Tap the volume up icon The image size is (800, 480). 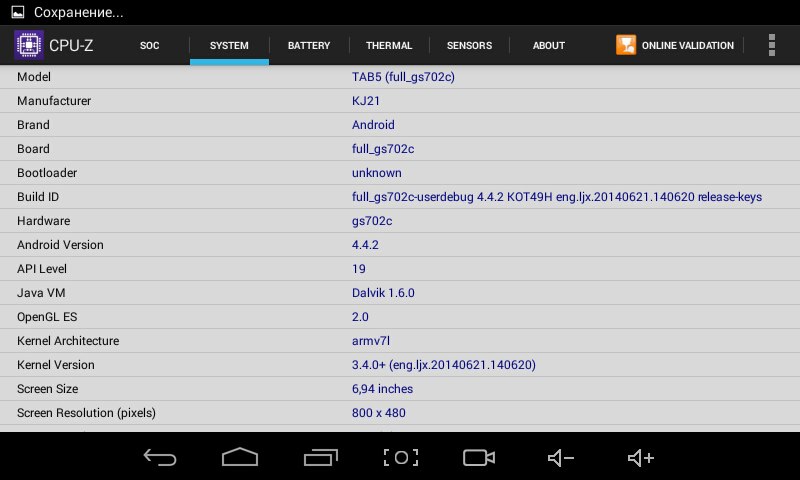point(640,458)
